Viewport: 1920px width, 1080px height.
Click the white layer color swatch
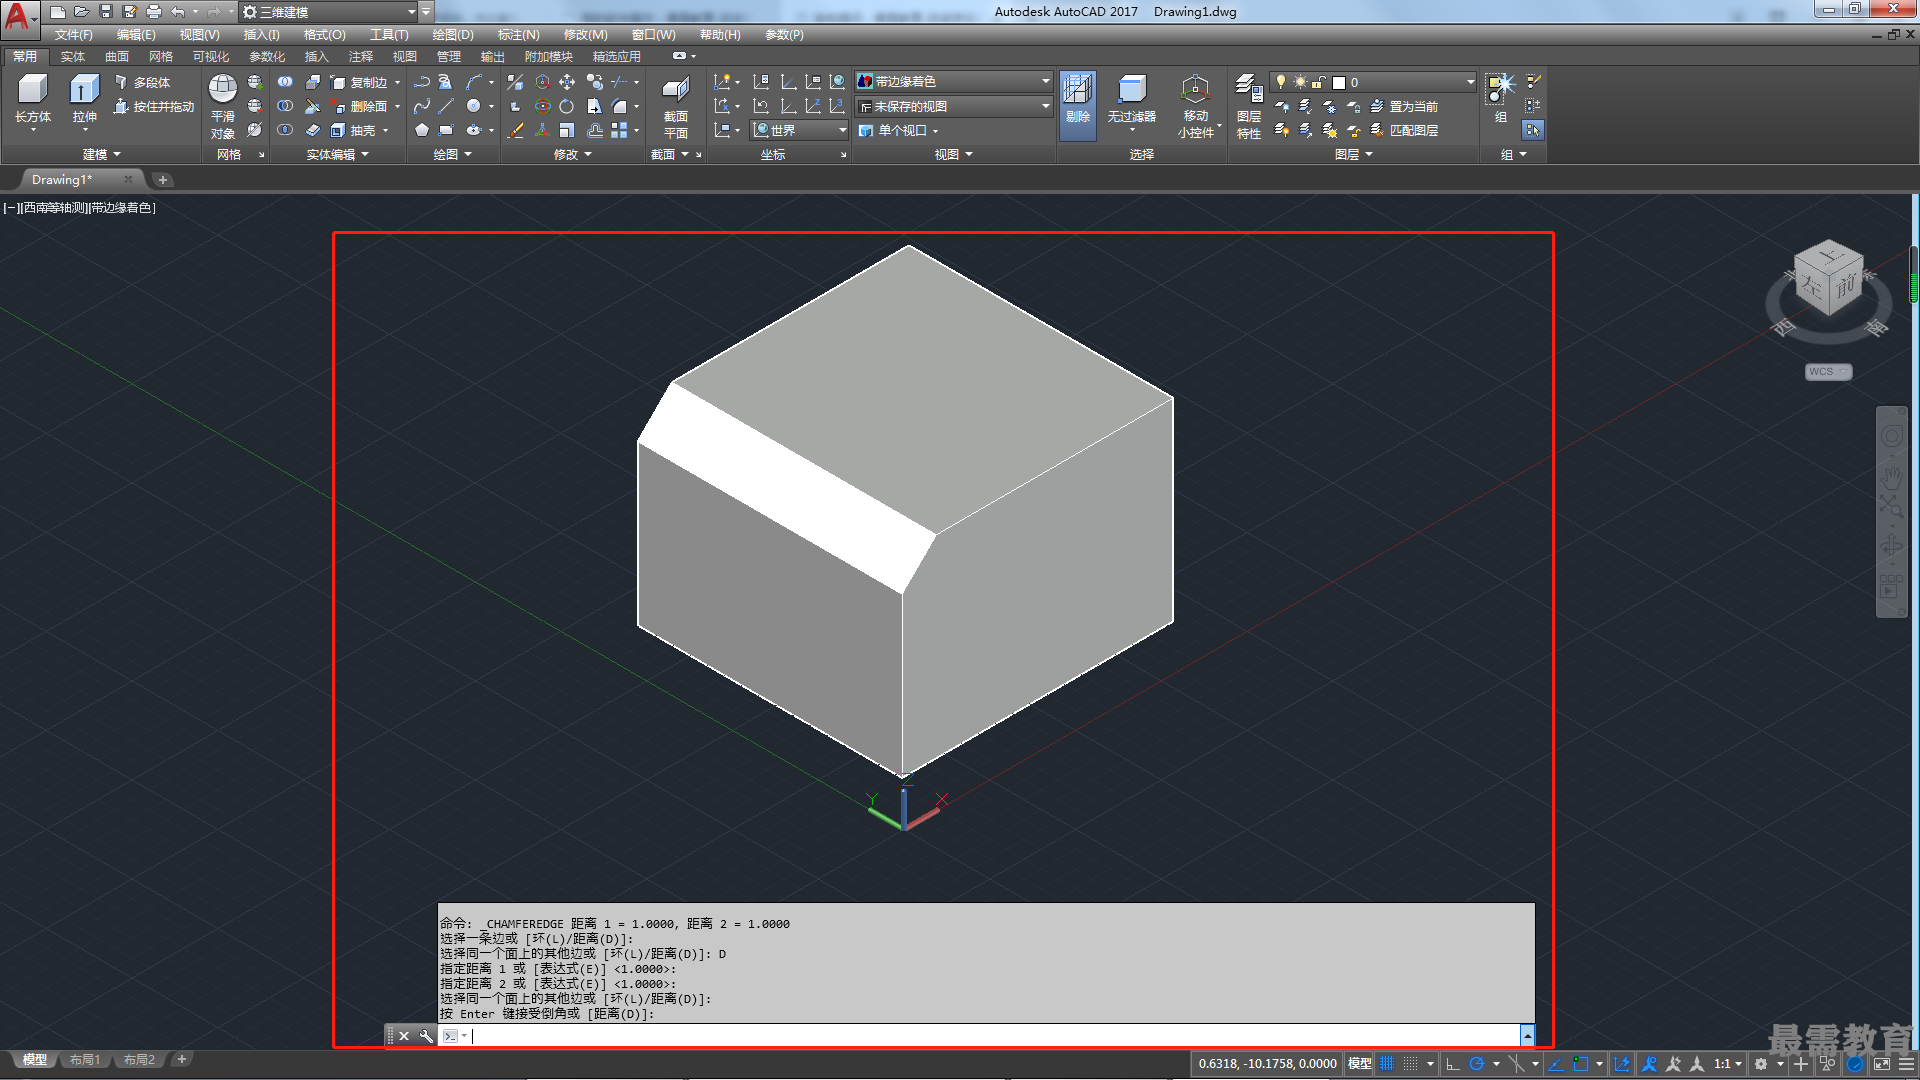click(1338, 82)
